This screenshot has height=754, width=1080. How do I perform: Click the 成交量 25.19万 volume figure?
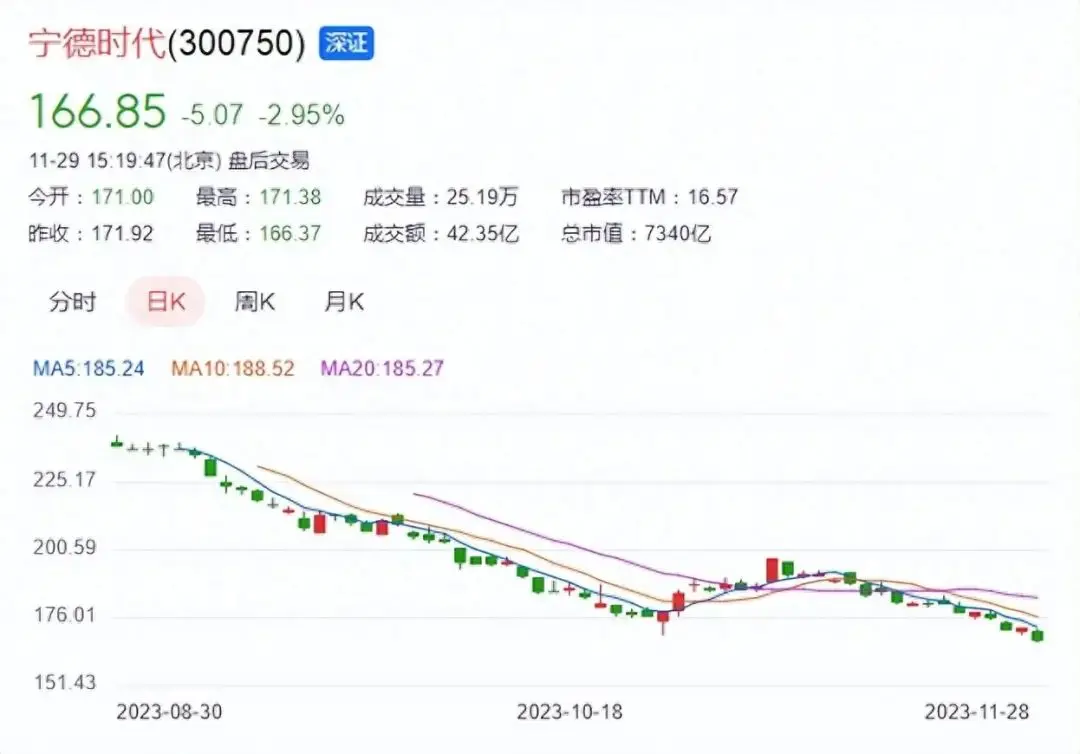click(440, 197)
